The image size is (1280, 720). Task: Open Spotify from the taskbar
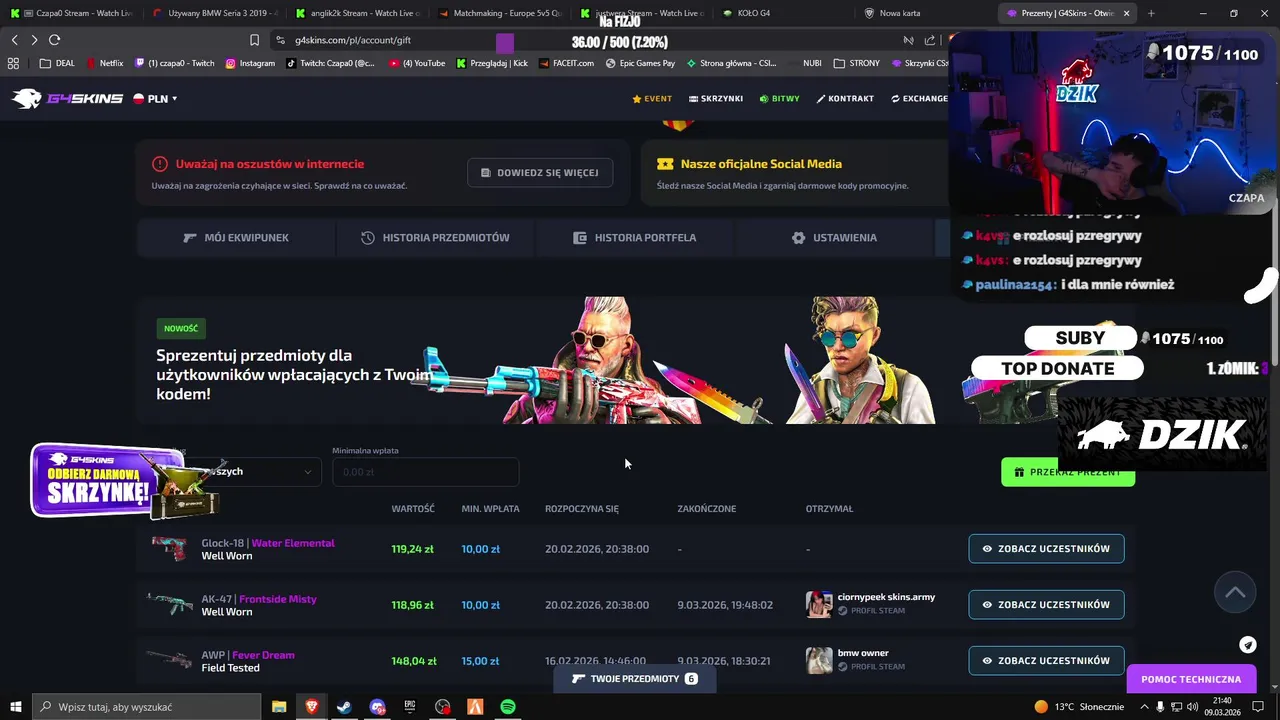pos(508,707)
